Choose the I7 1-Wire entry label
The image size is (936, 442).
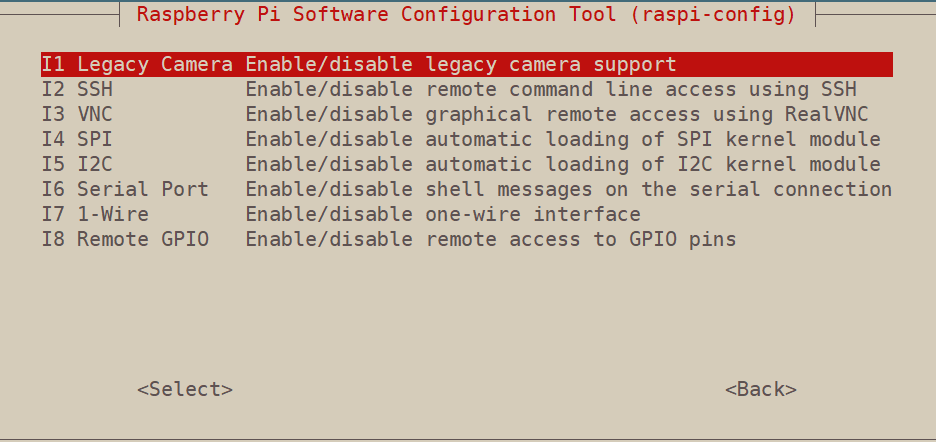(x=96, y=214)
